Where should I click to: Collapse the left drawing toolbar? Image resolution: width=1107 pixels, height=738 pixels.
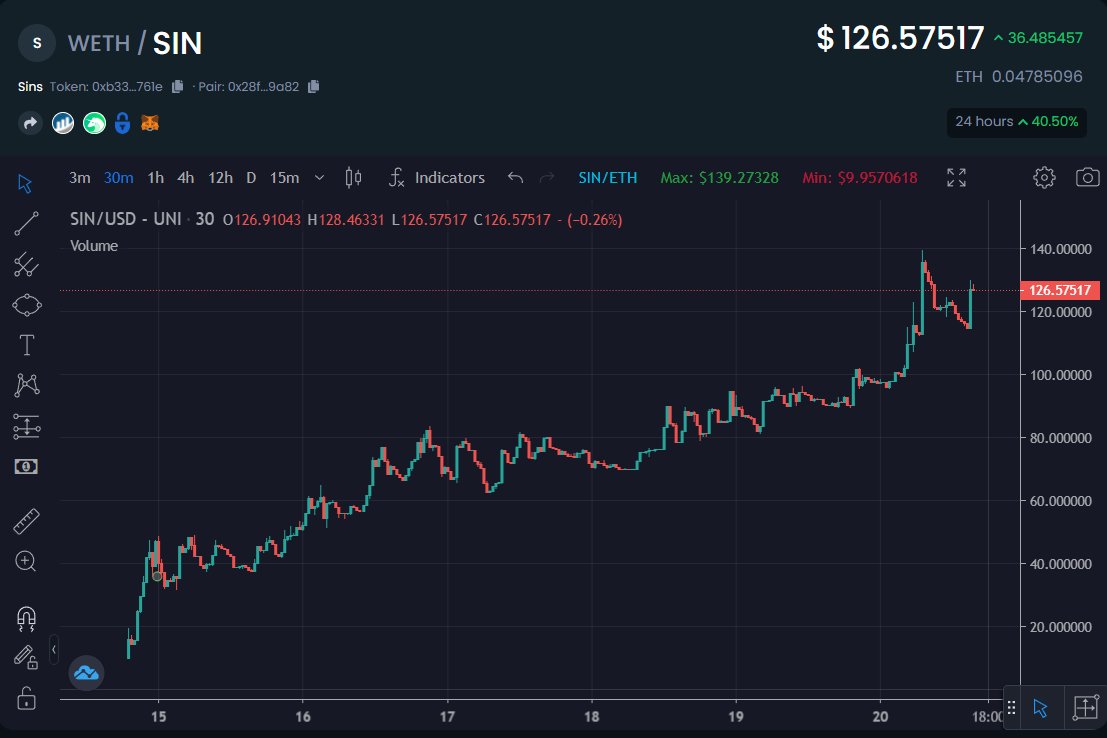tap(54, 650)
